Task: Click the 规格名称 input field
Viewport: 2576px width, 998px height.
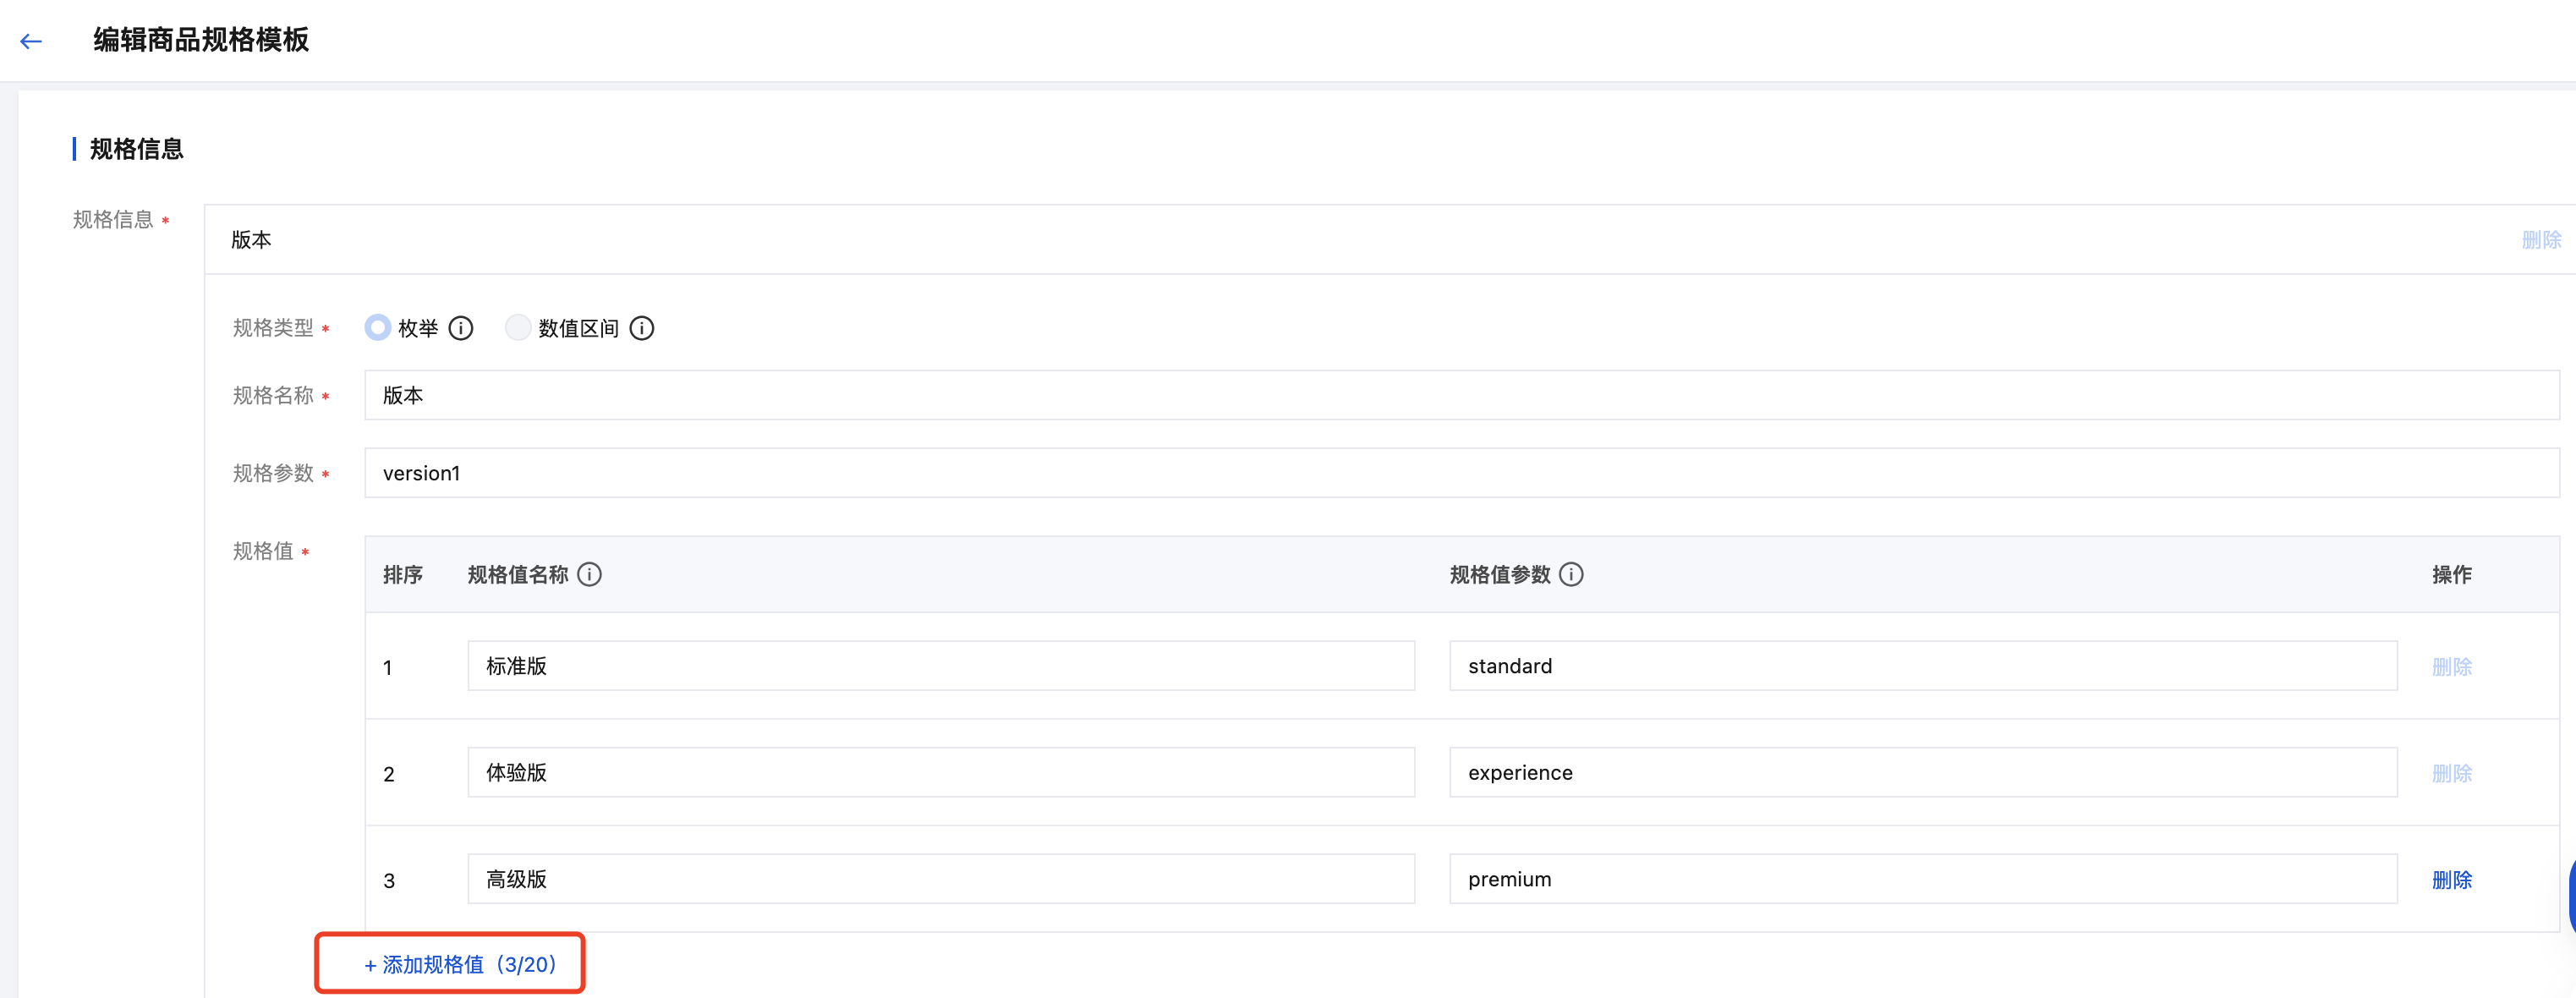Action: (1460, 395)
